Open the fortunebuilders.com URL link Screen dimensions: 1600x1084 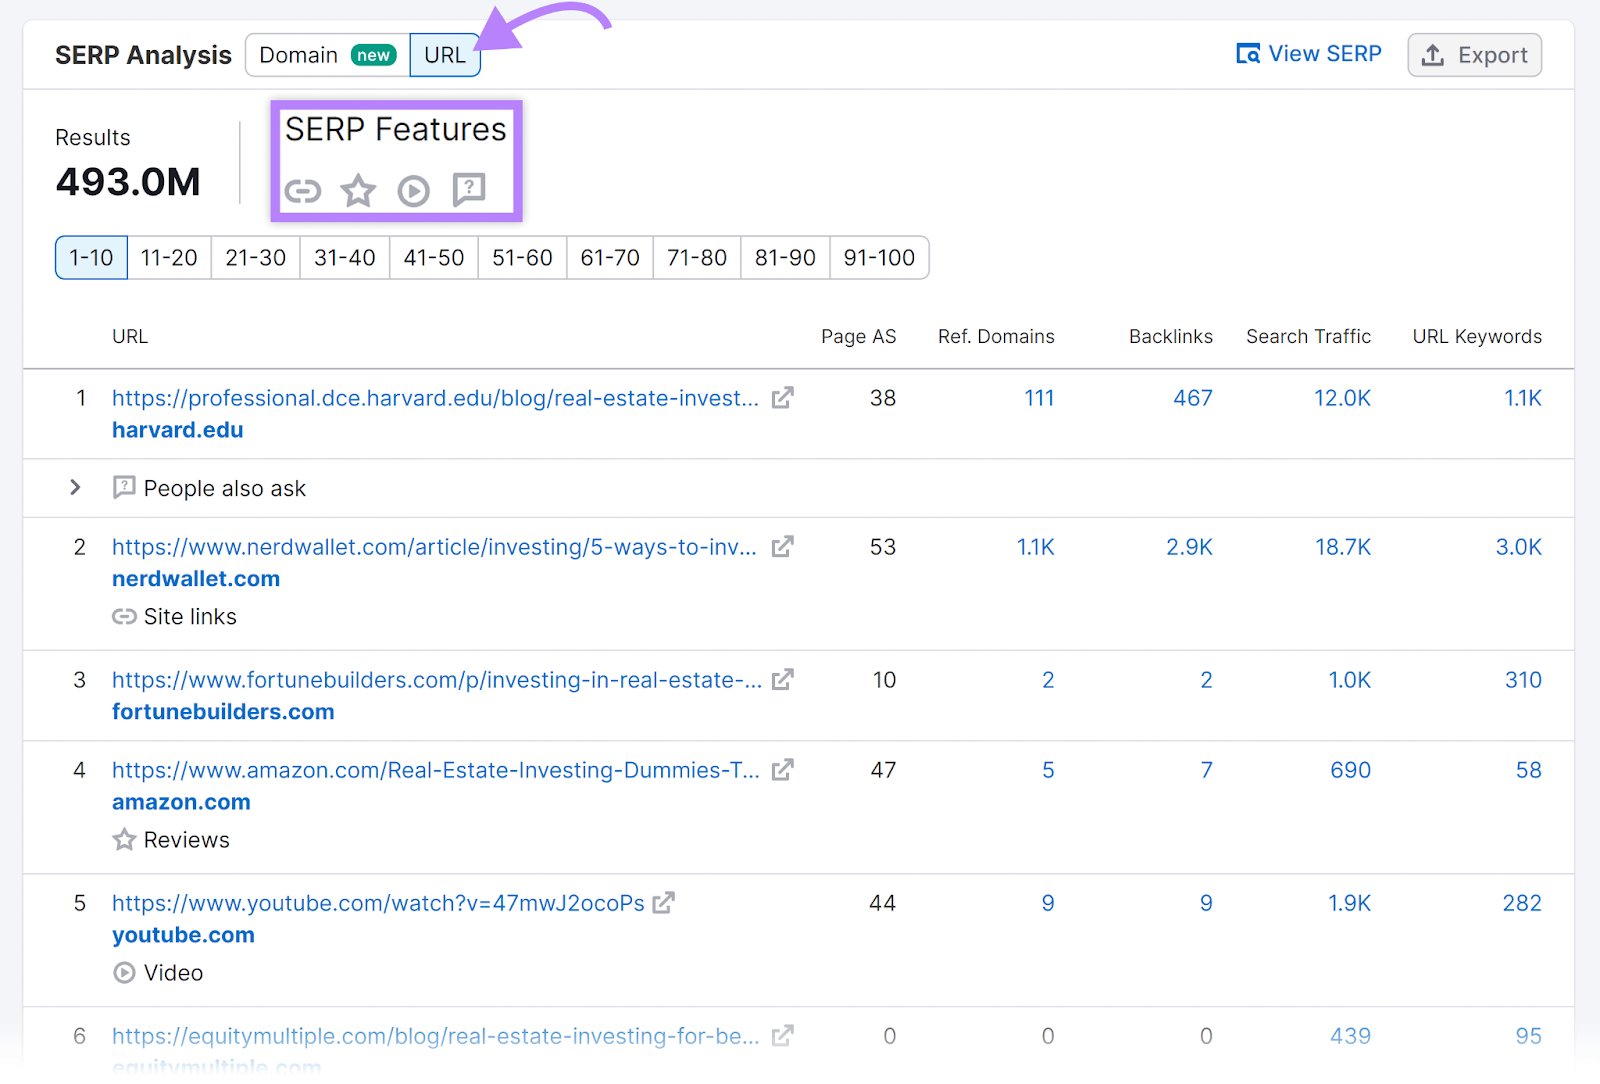point(437,680)
